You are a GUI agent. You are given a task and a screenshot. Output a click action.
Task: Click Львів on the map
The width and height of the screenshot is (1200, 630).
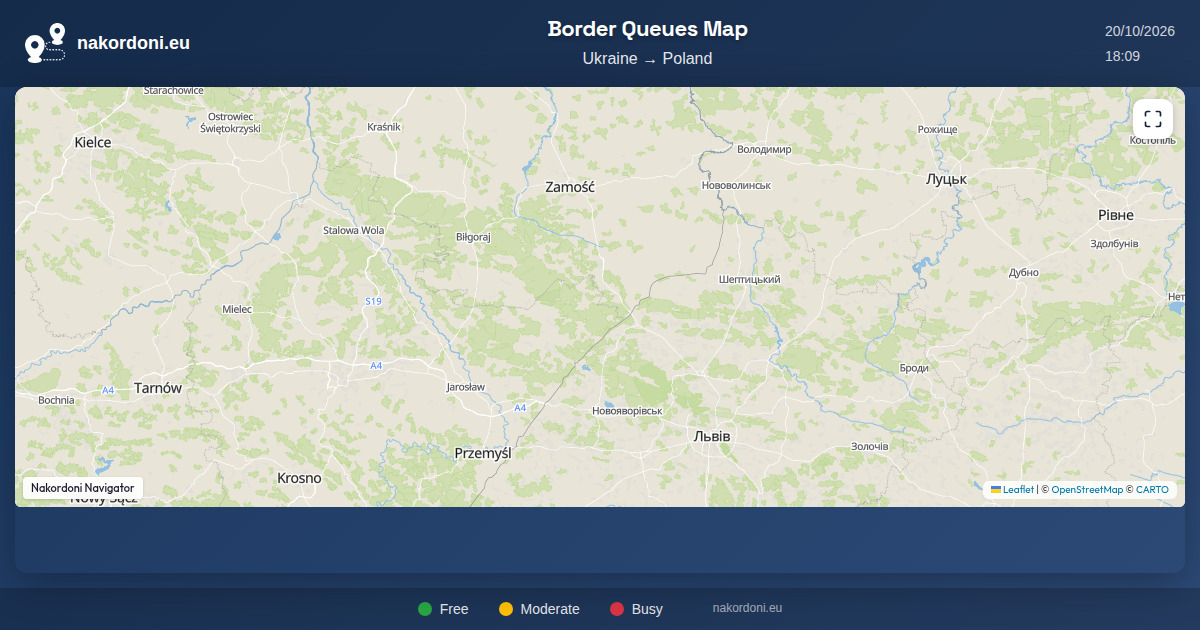(712, 437)
